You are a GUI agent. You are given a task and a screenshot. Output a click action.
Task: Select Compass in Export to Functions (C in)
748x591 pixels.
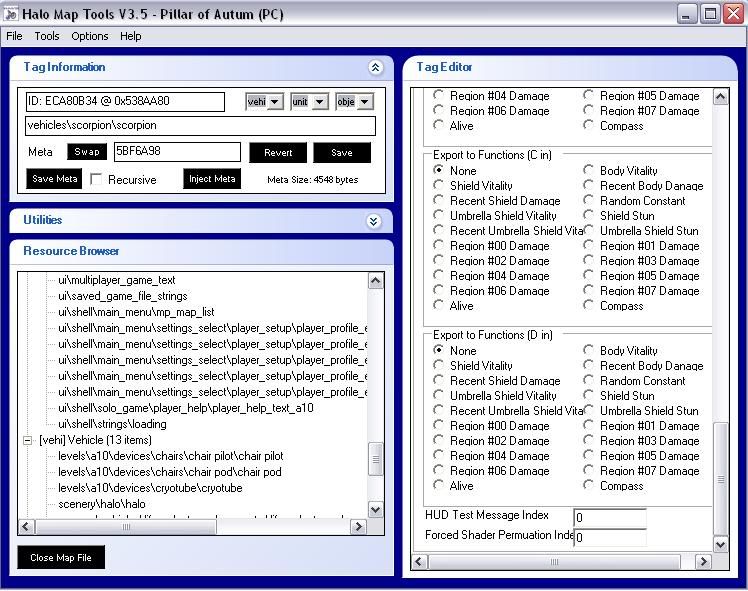point(588,305)
